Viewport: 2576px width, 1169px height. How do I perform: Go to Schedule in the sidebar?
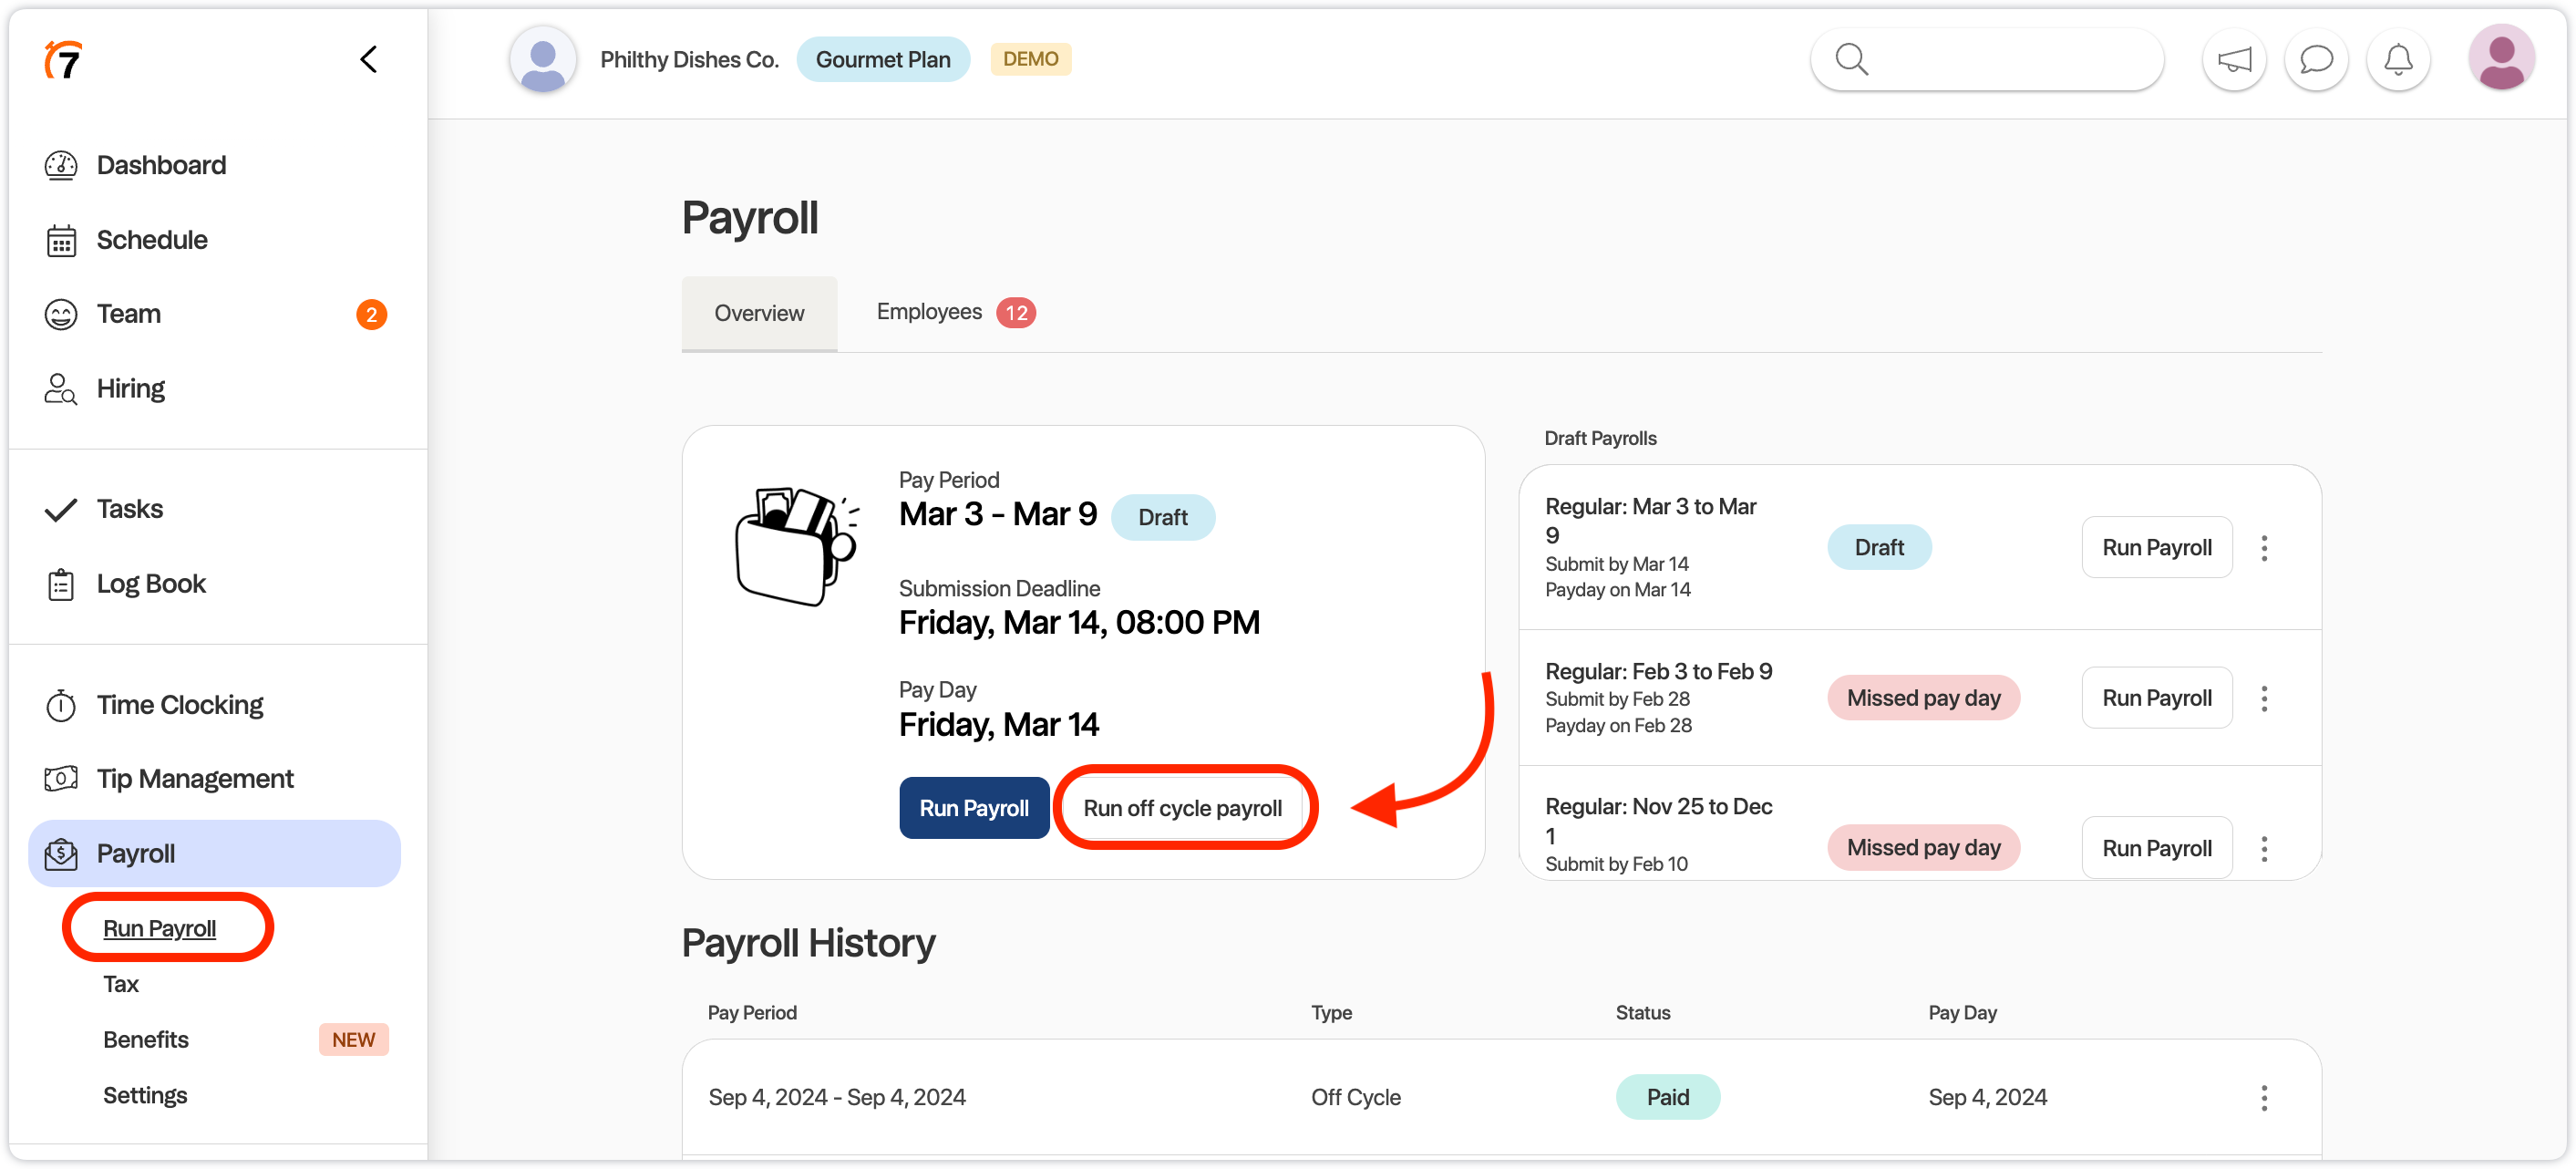(x=152, y=240)
